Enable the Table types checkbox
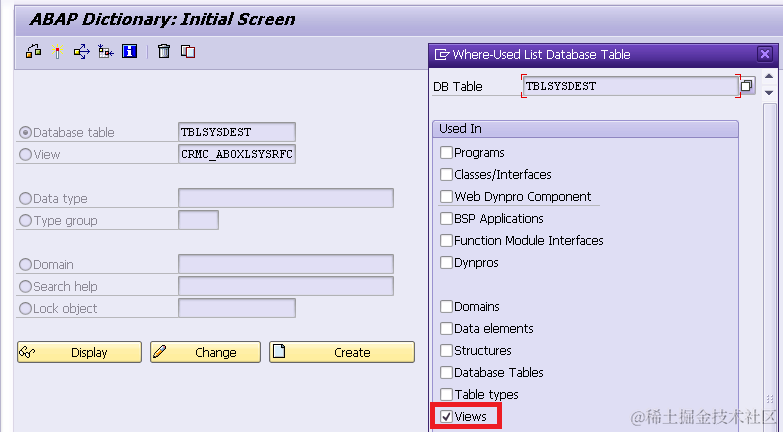 click(446, 394)
